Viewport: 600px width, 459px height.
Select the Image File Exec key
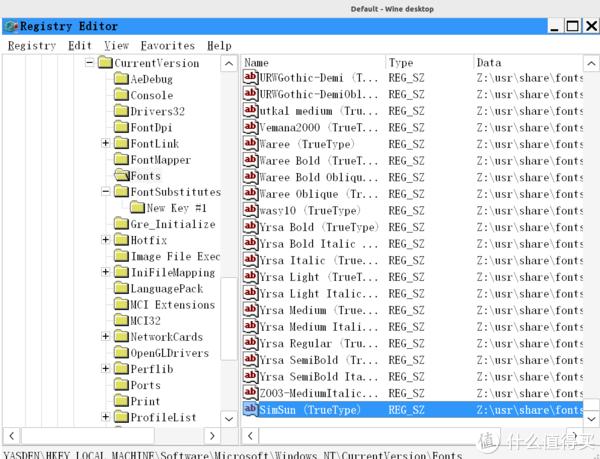pyautogui.click(x=175, y=256)
